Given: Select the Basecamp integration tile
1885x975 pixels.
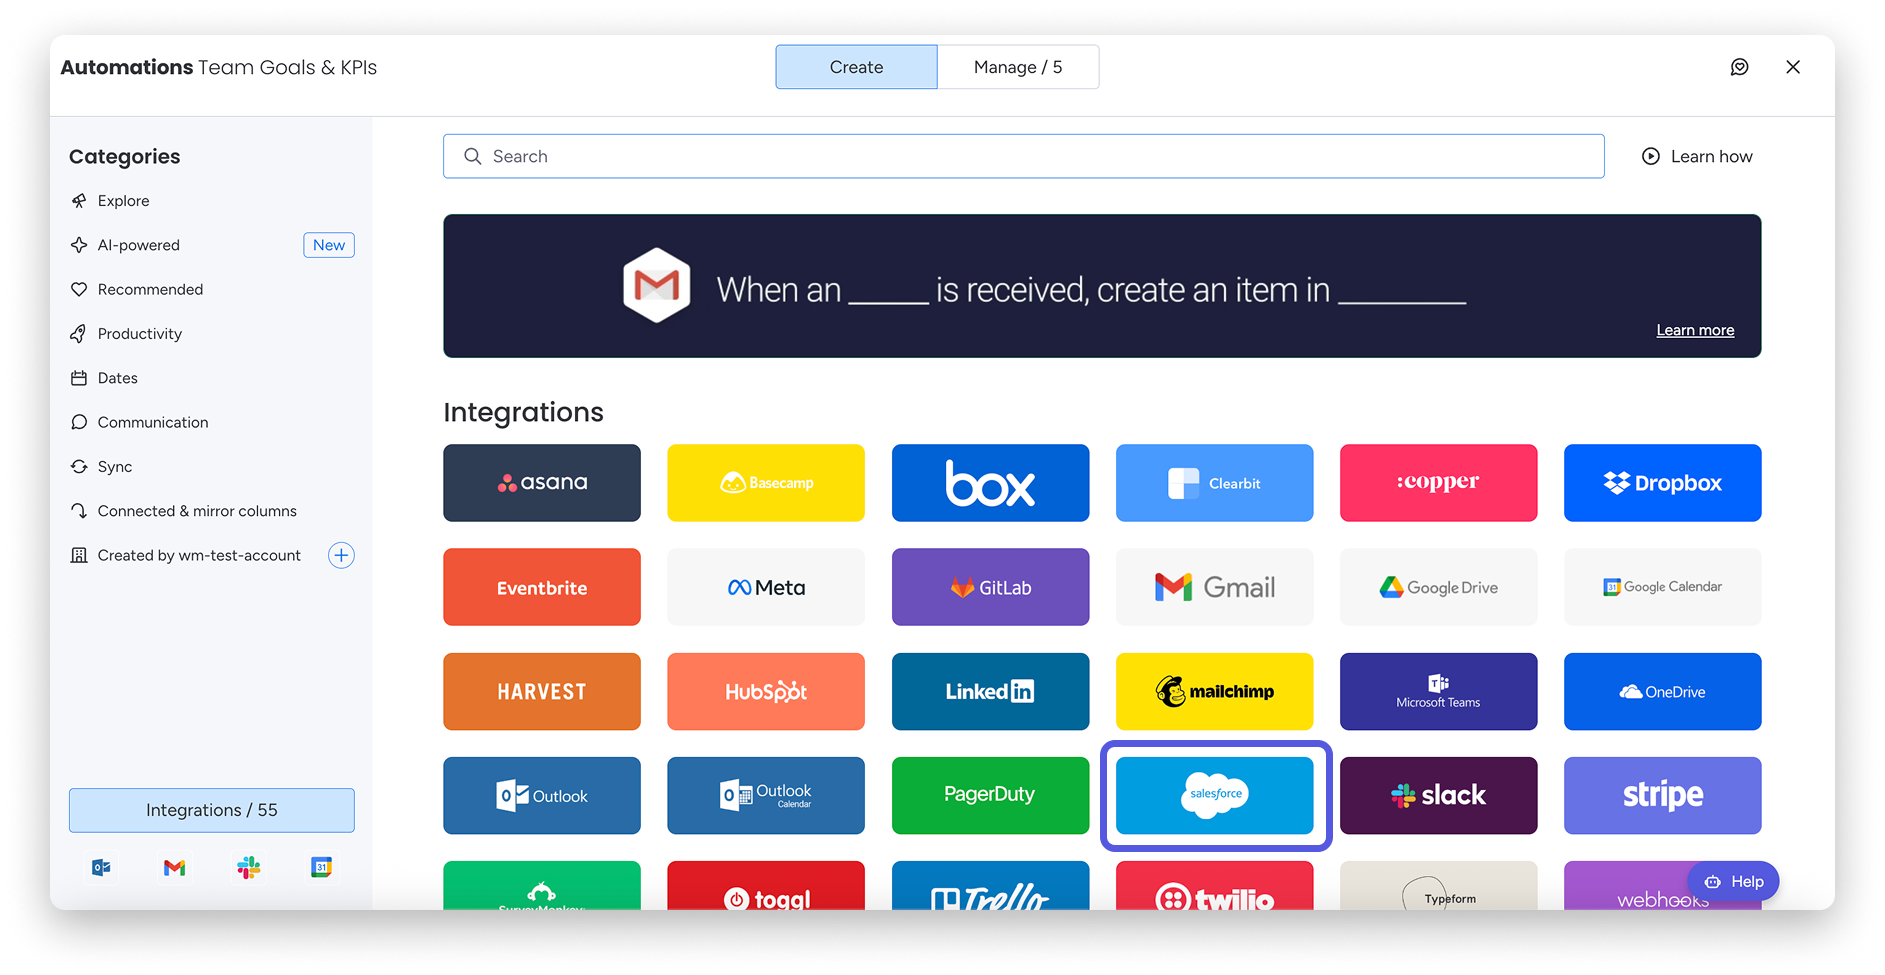Looking at the screenshot, I should click(766, 483).
